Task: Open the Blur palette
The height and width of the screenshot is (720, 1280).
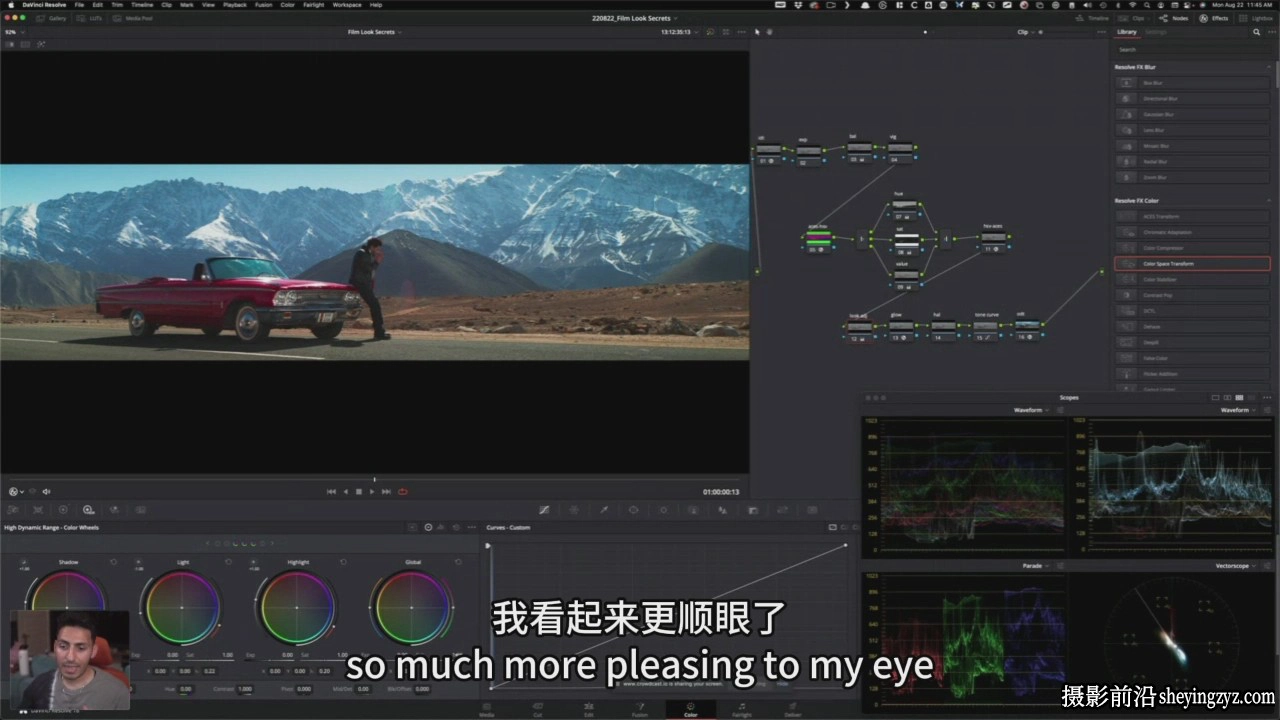Action: pyautogui.click(x=723, y=510)
